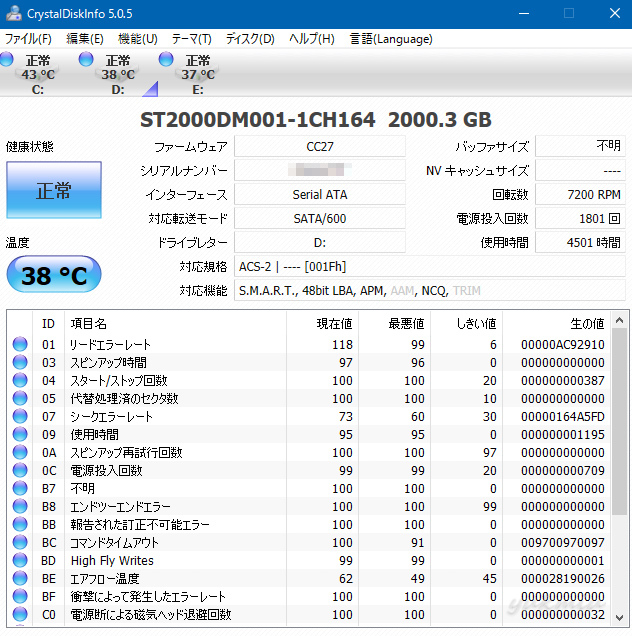
Task: Click status orb for row 01 リードエラーレート
Action: [20, 344]
